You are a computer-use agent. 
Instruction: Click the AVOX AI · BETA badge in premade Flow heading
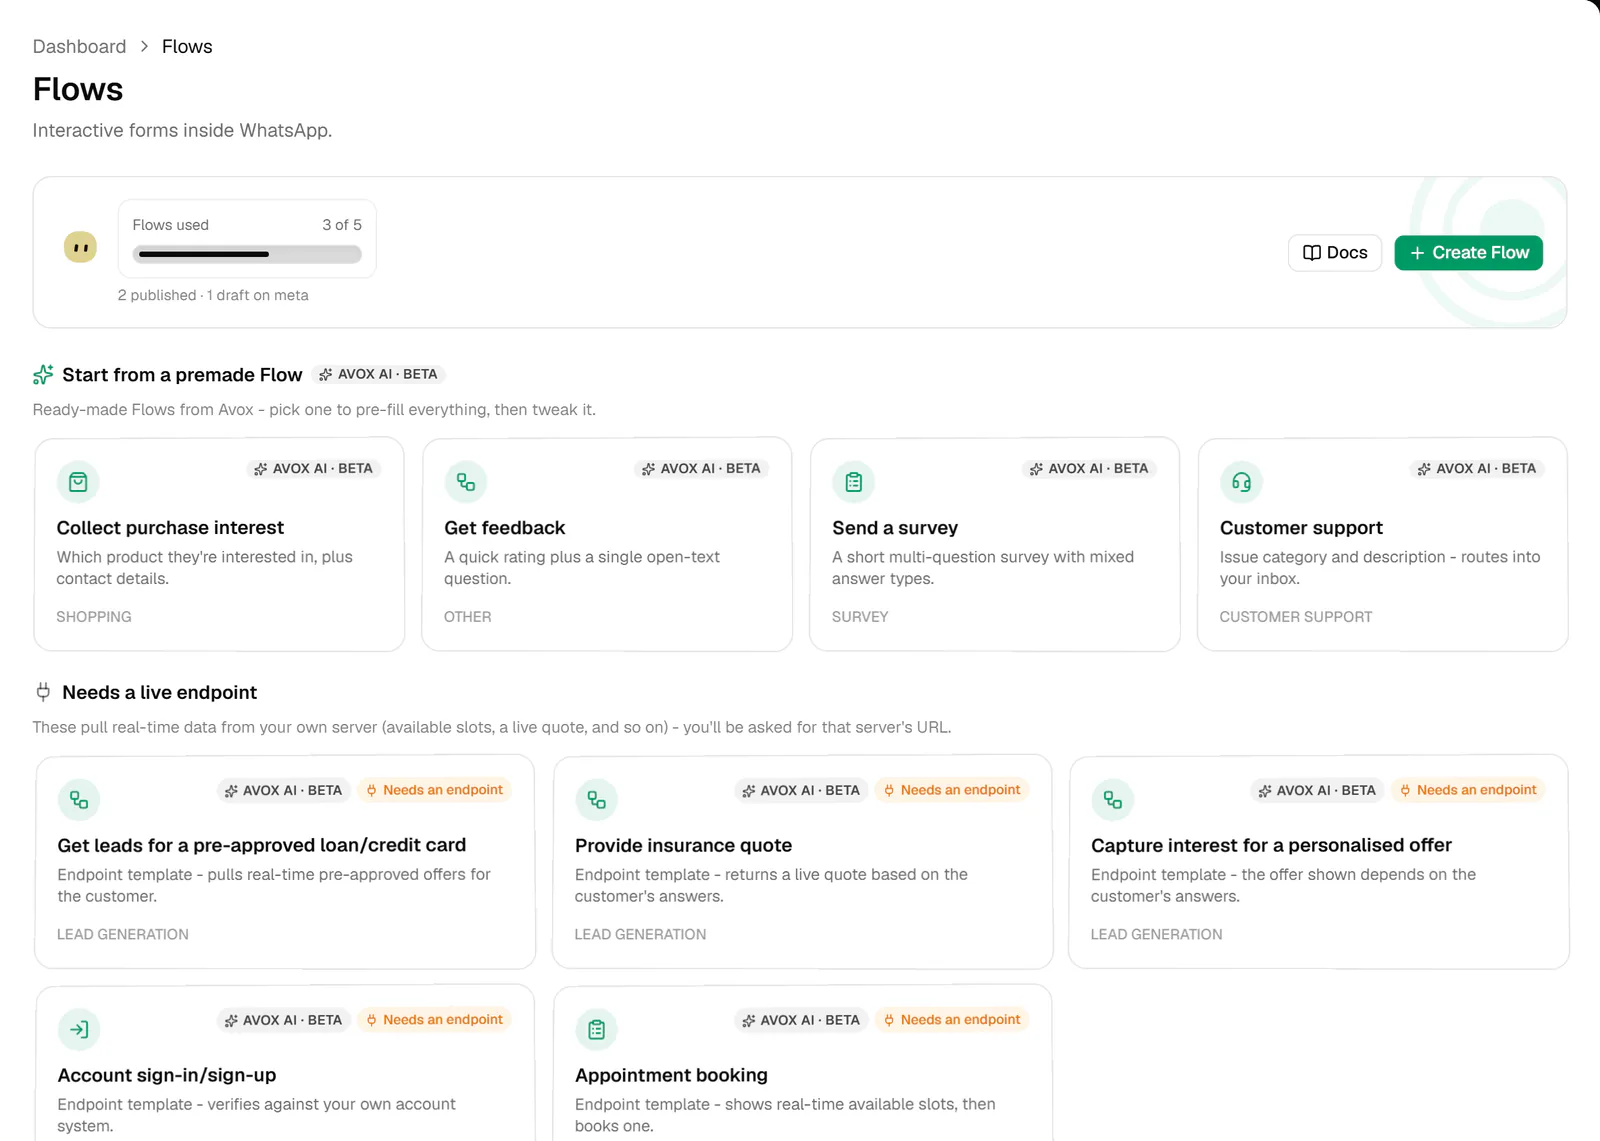pyautogui.click(x=378, y=374)
